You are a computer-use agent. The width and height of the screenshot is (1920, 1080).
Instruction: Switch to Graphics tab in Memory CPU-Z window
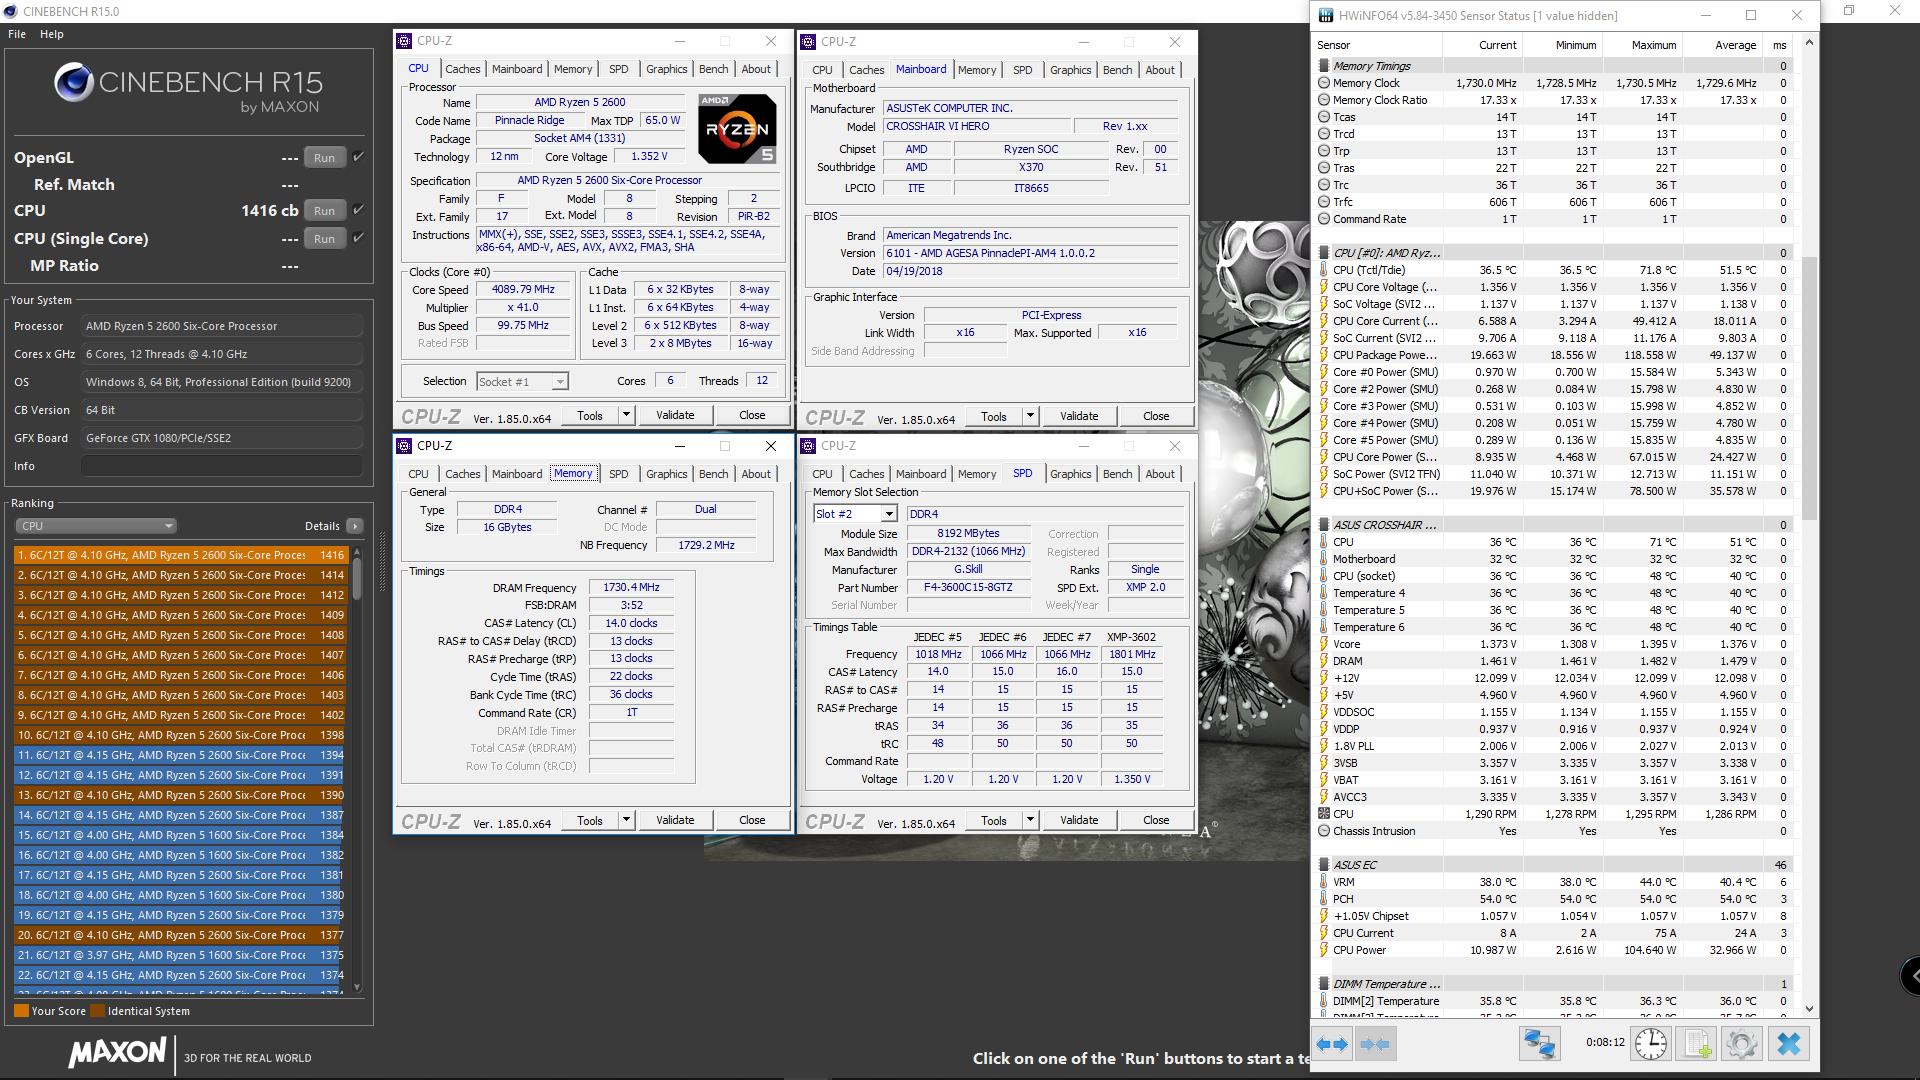[666, 474]
